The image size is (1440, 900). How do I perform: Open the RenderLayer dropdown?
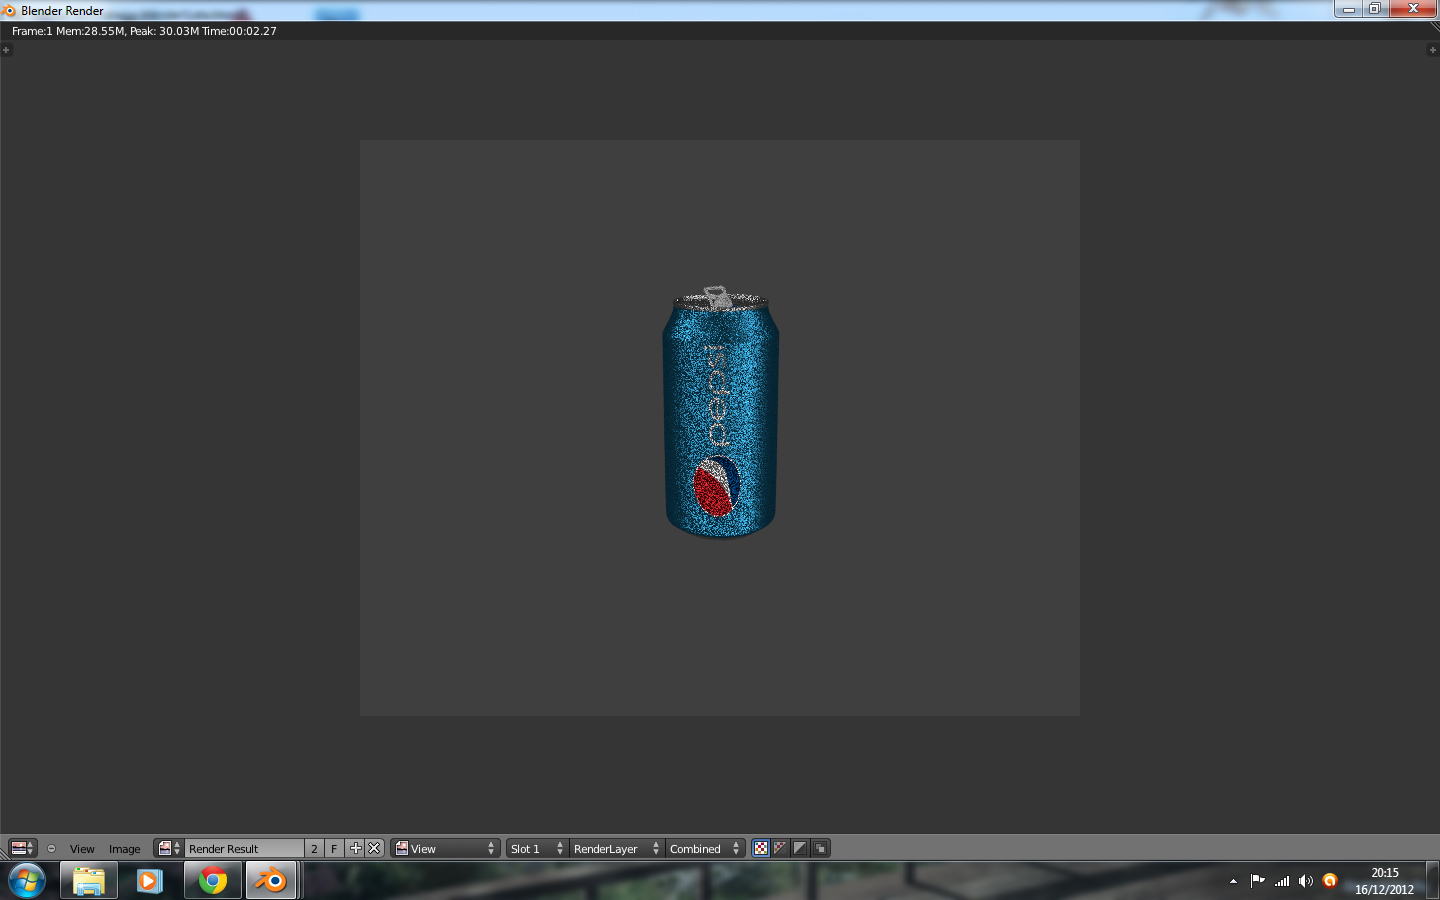click(x=616, y=848)
